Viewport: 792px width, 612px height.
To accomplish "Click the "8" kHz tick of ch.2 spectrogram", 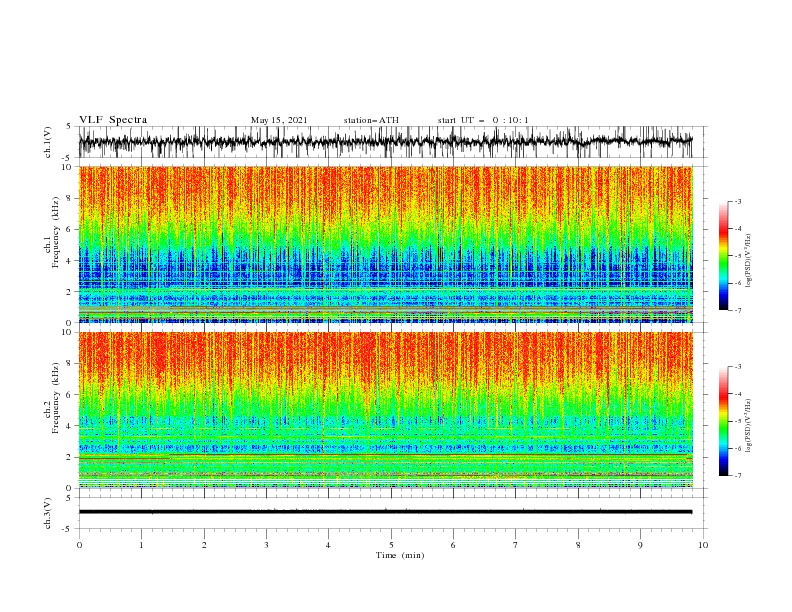I will 70,364.
